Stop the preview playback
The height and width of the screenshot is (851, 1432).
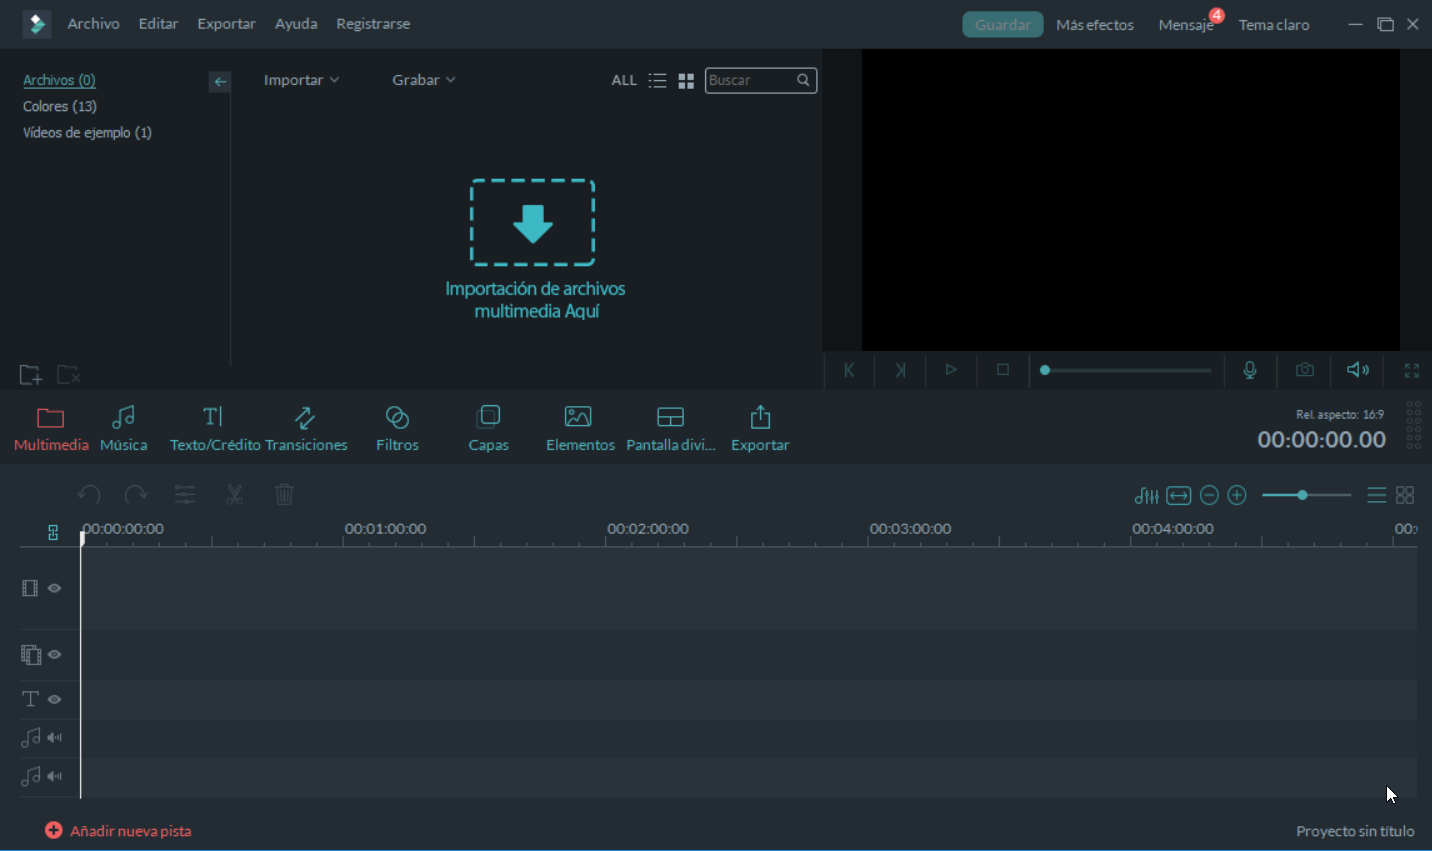1003,370
